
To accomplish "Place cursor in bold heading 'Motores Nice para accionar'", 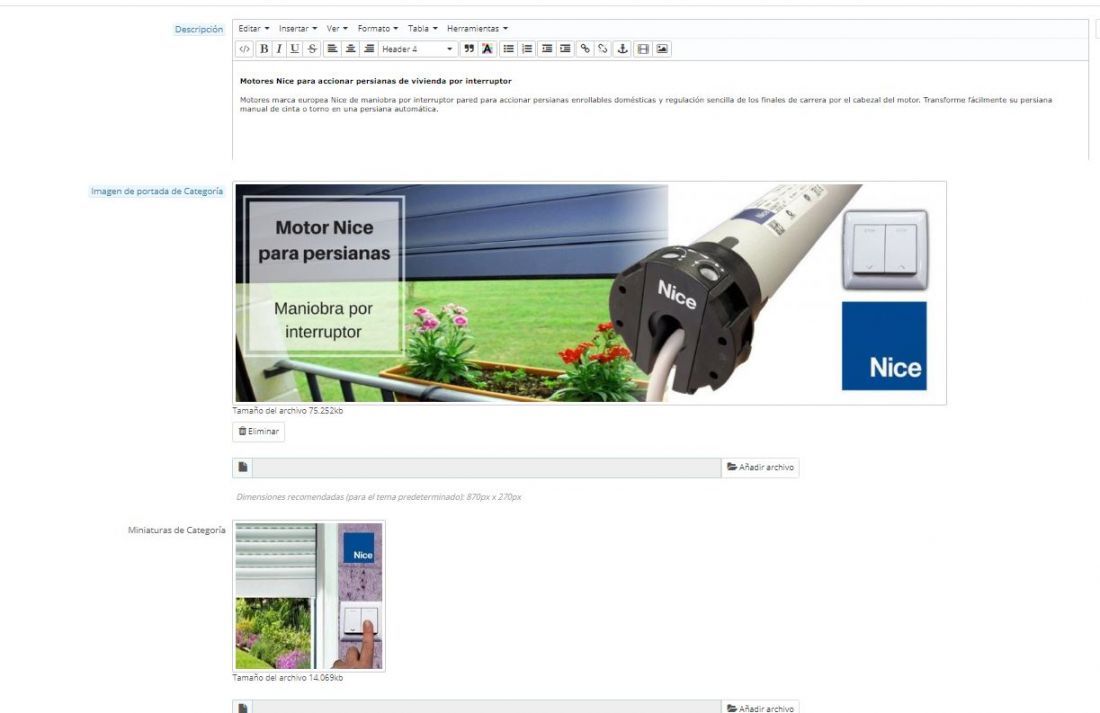I will pyautogui.click(x=375, y=81).
